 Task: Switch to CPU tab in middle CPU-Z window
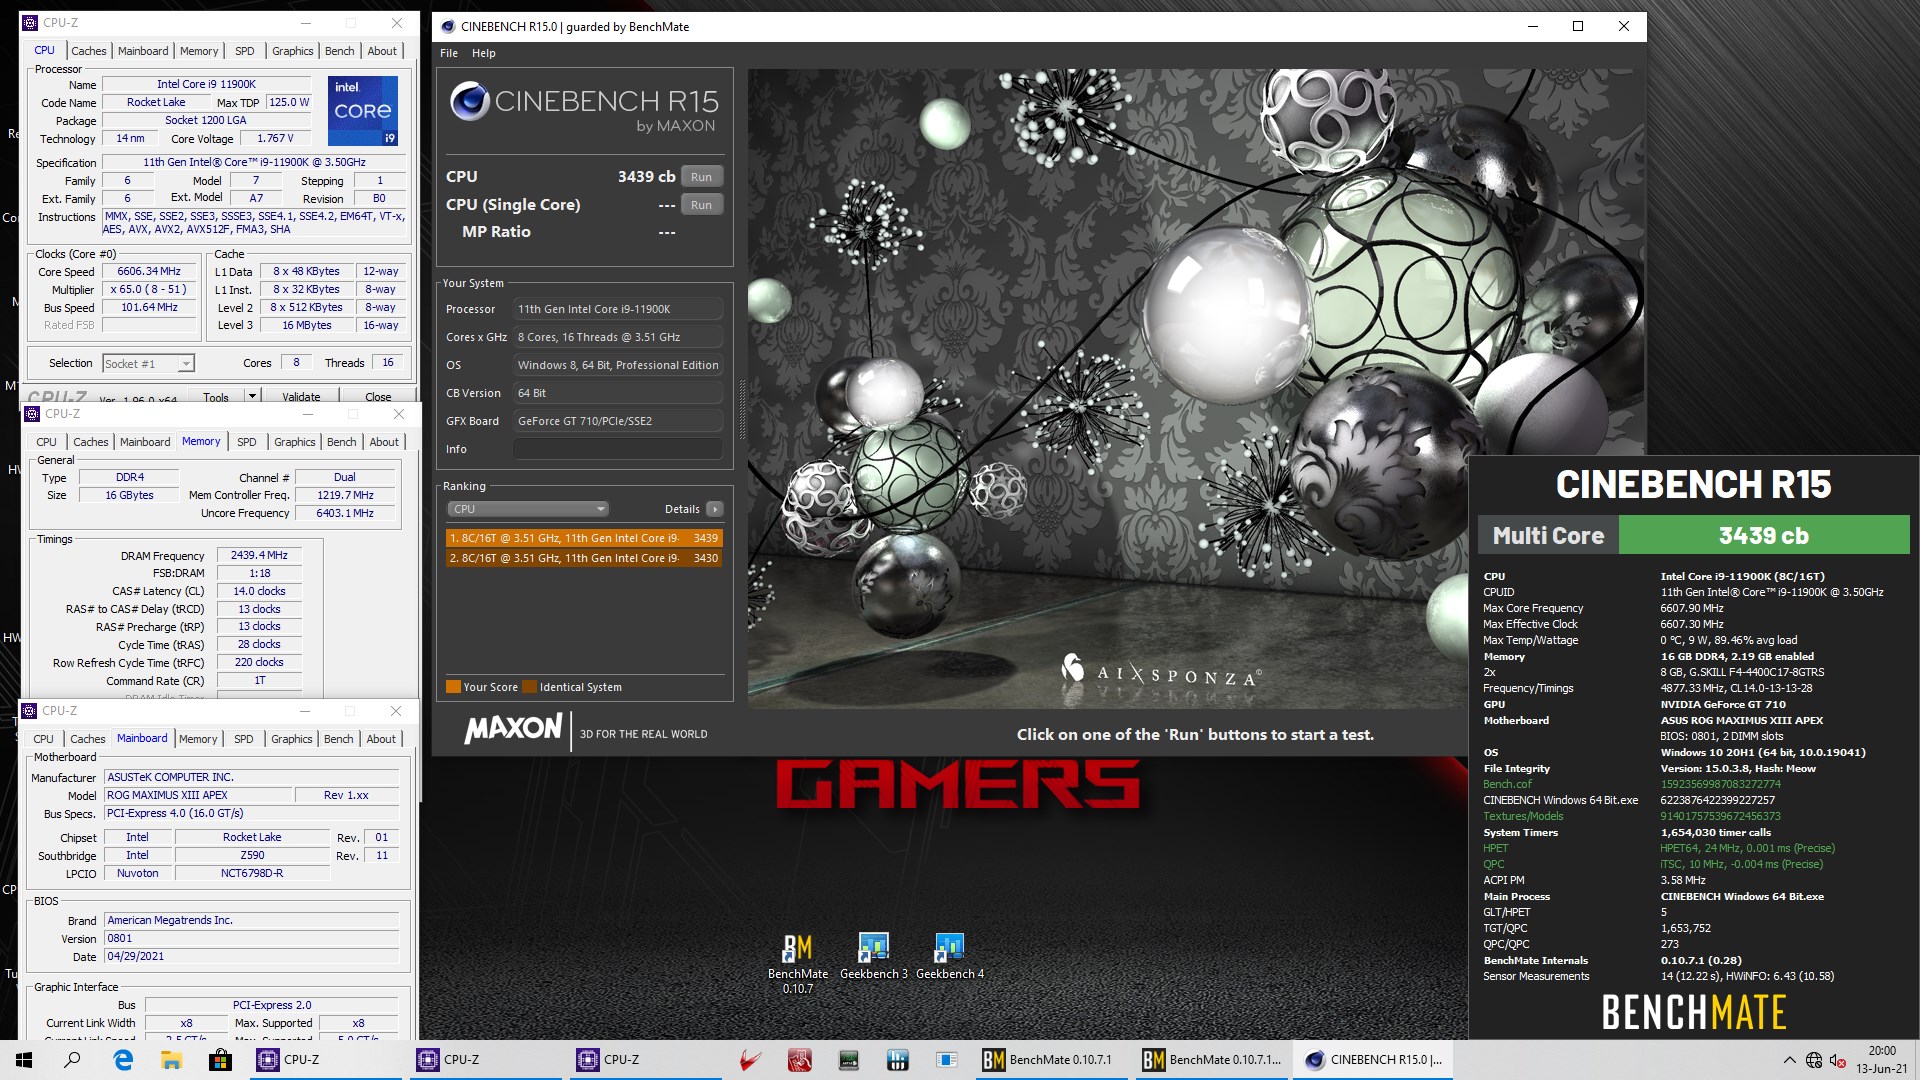46,442
